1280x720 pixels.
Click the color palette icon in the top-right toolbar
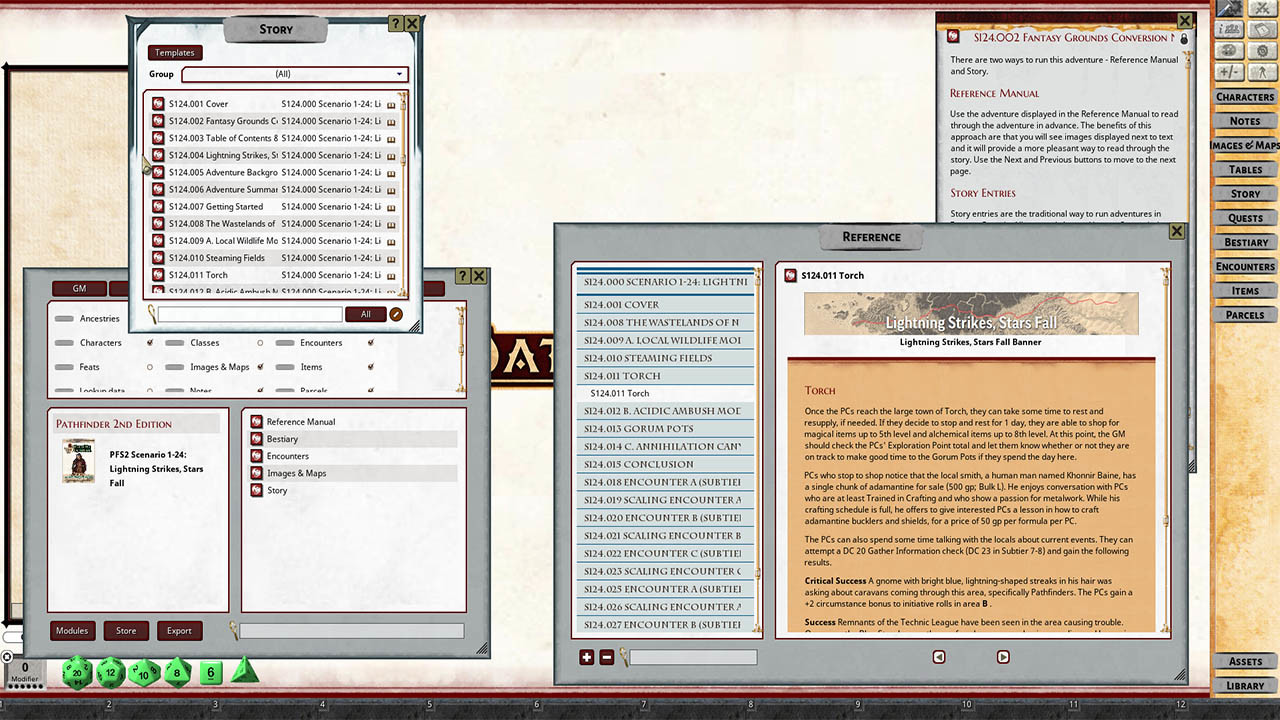(1228, 50)
